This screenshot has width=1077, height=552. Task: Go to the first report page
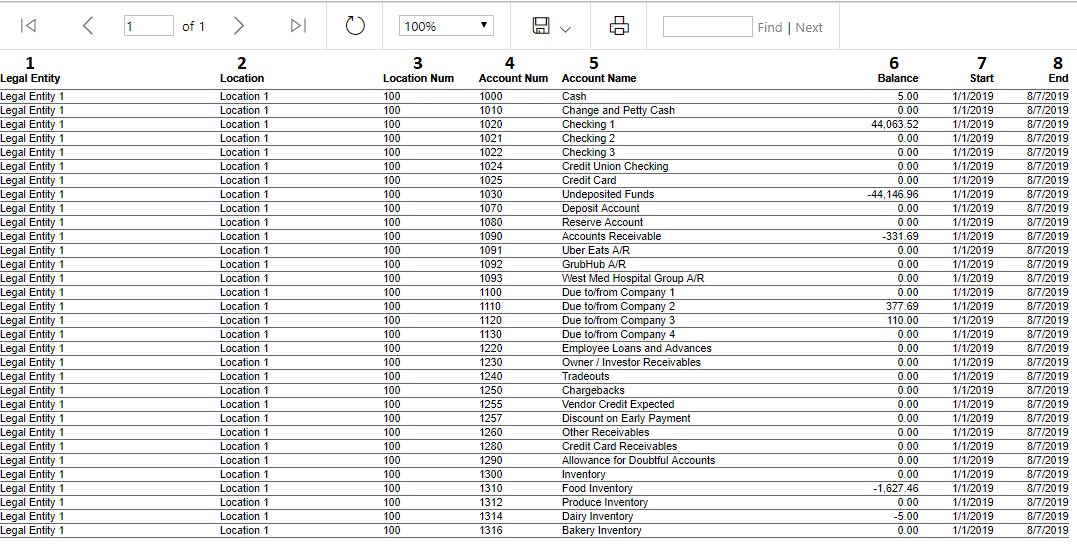tap(28, 26)
